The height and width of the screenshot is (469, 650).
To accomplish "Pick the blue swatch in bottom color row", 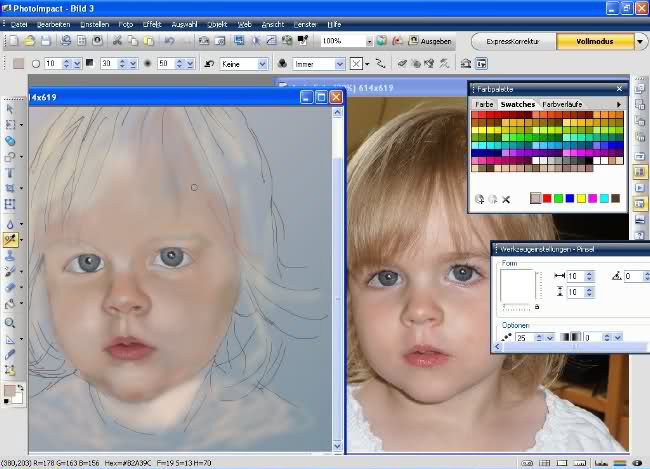I will point(569,198).
